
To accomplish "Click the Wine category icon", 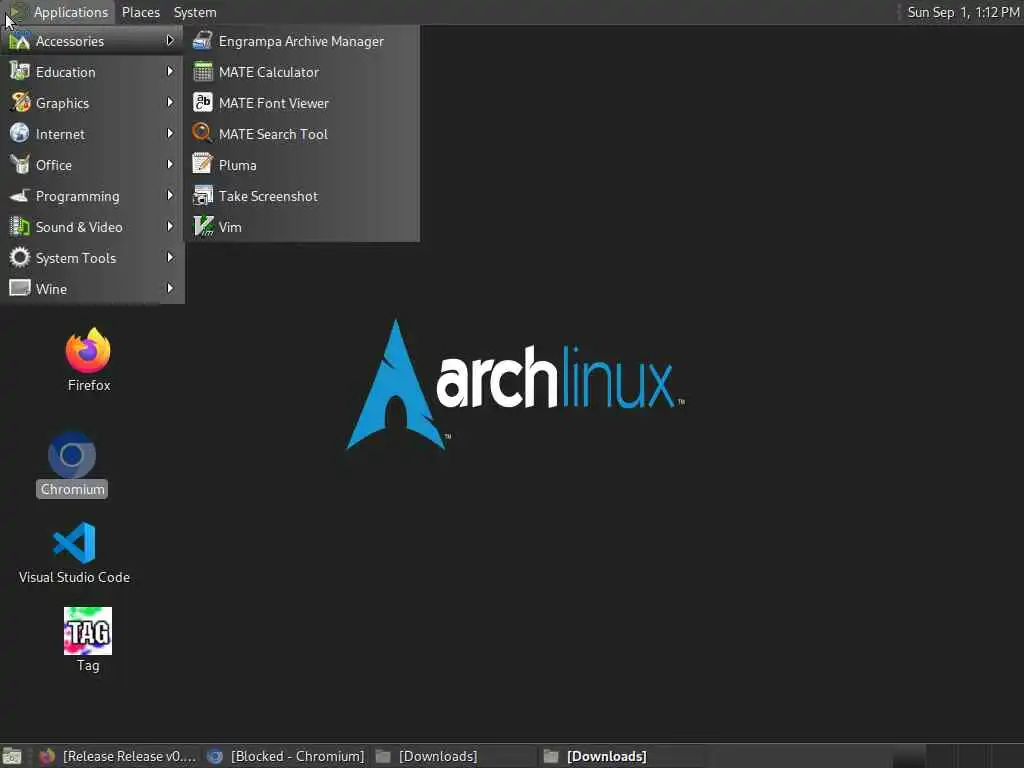I will [20, 288].
